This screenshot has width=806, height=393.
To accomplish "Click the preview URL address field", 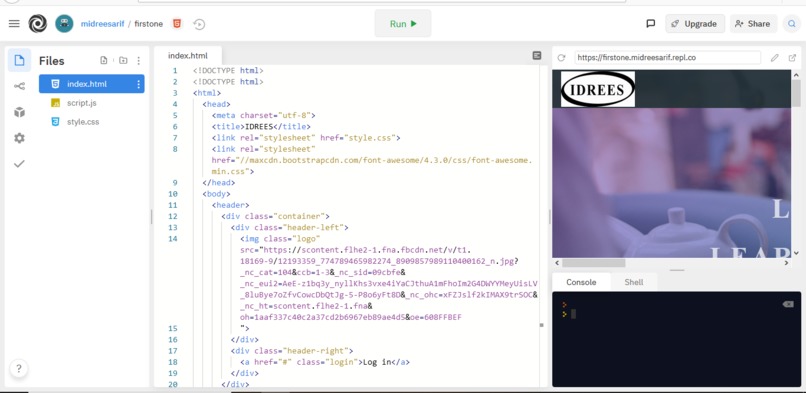I will click(667, 58).
